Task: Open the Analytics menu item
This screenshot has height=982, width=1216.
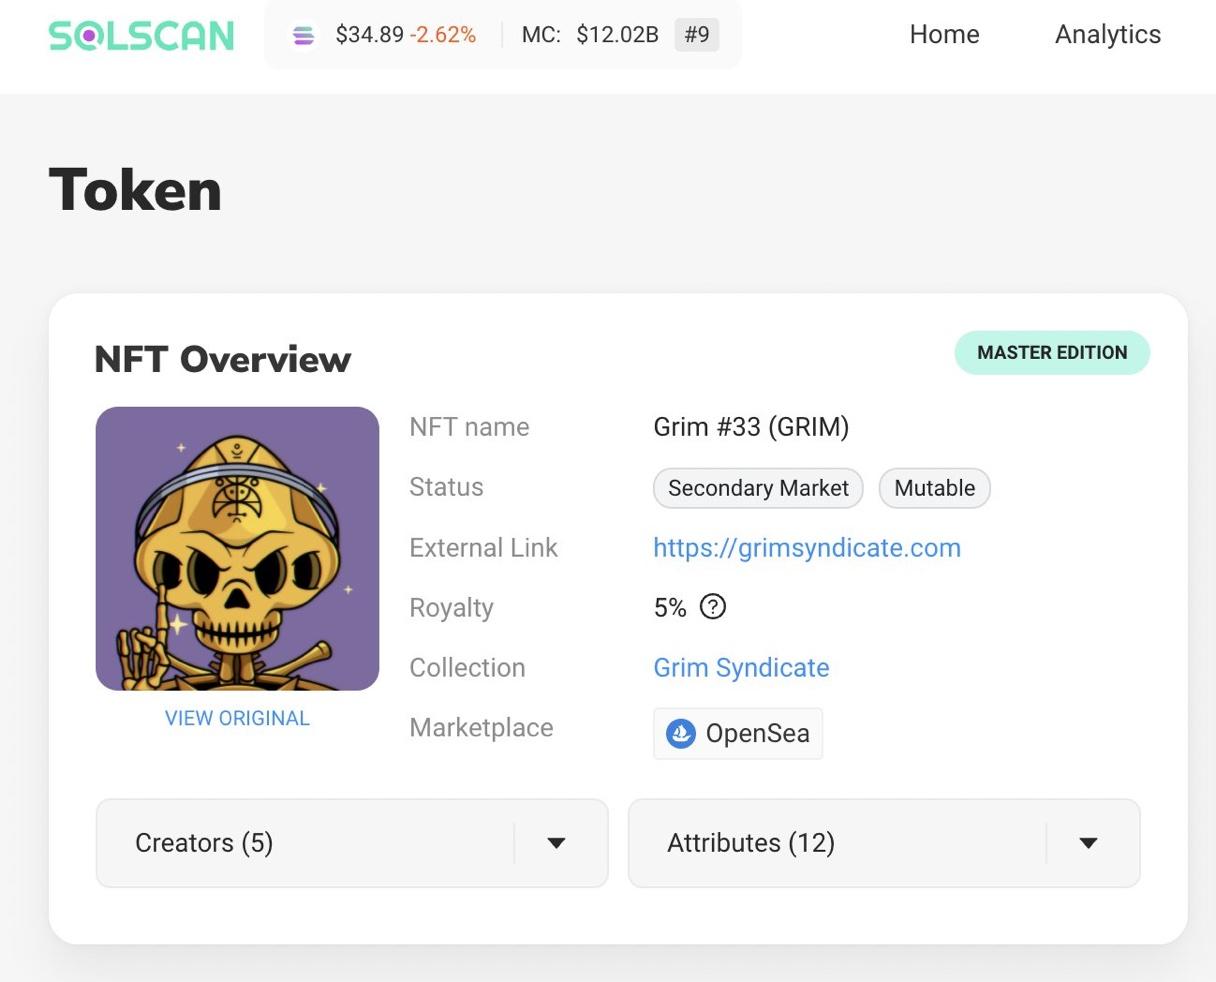Action: (x=1108, y=35)
